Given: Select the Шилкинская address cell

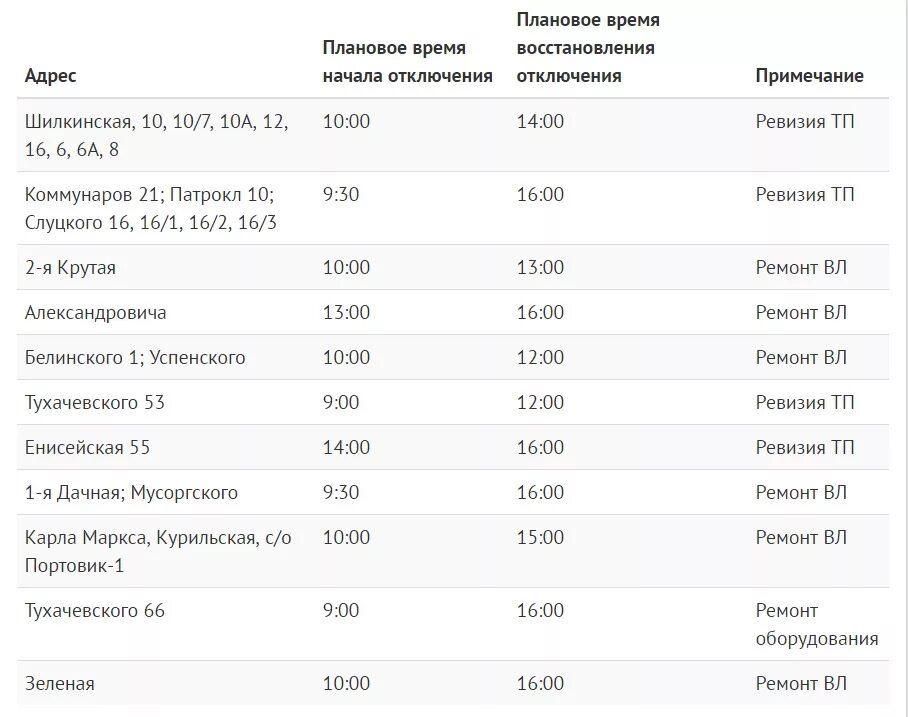Looking at the screenshot, I should coord(156,135).
